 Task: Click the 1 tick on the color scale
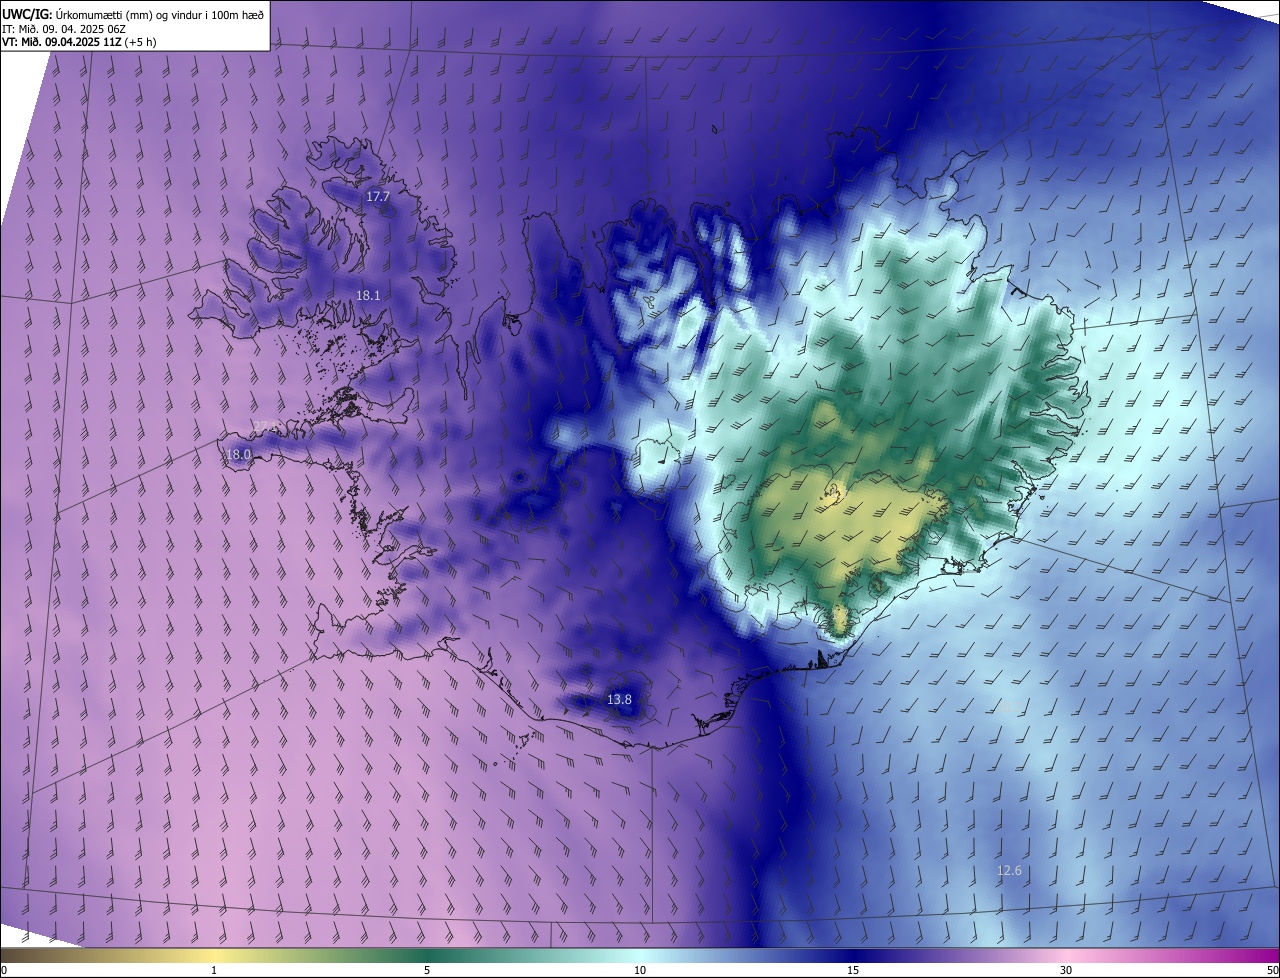tap(214, 970)
